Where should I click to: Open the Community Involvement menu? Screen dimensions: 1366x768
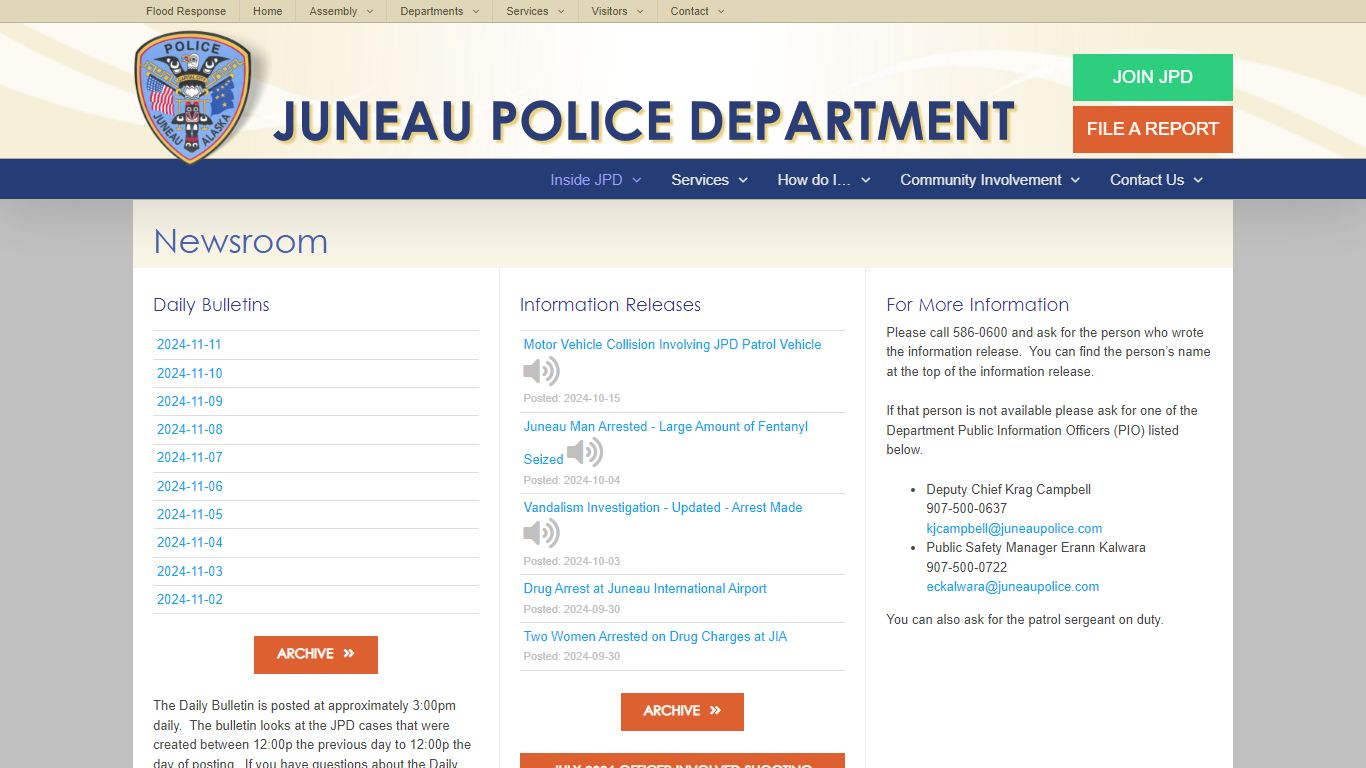(x=990, y=180)
